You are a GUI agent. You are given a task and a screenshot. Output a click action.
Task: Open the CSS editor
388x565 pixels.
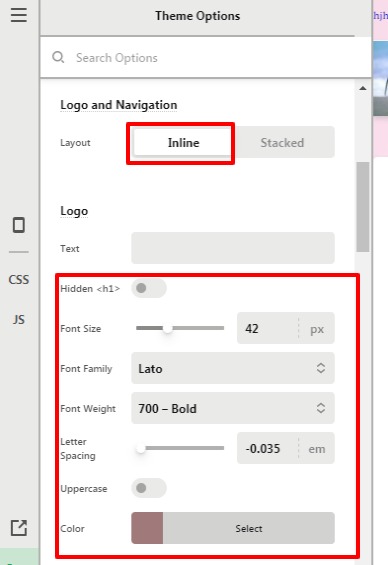coord(19,280)
